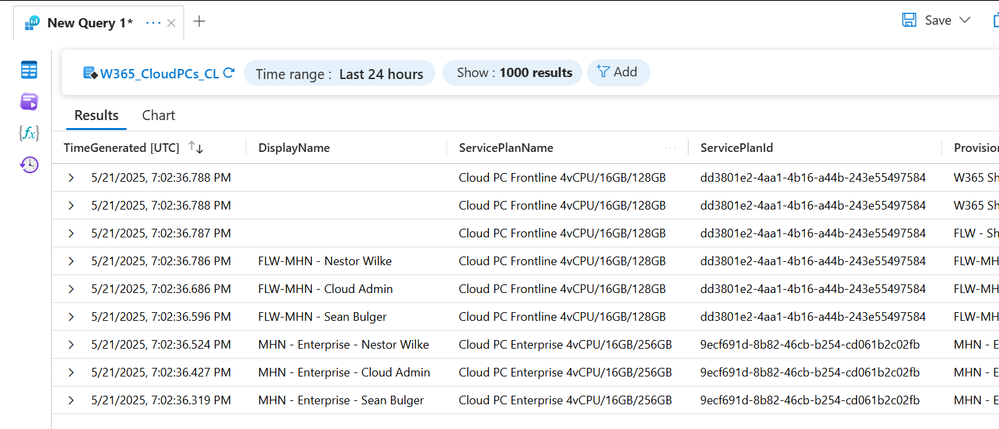Click the Add filter button
Viewport: 999px width, 429px height.
(617, 72)
